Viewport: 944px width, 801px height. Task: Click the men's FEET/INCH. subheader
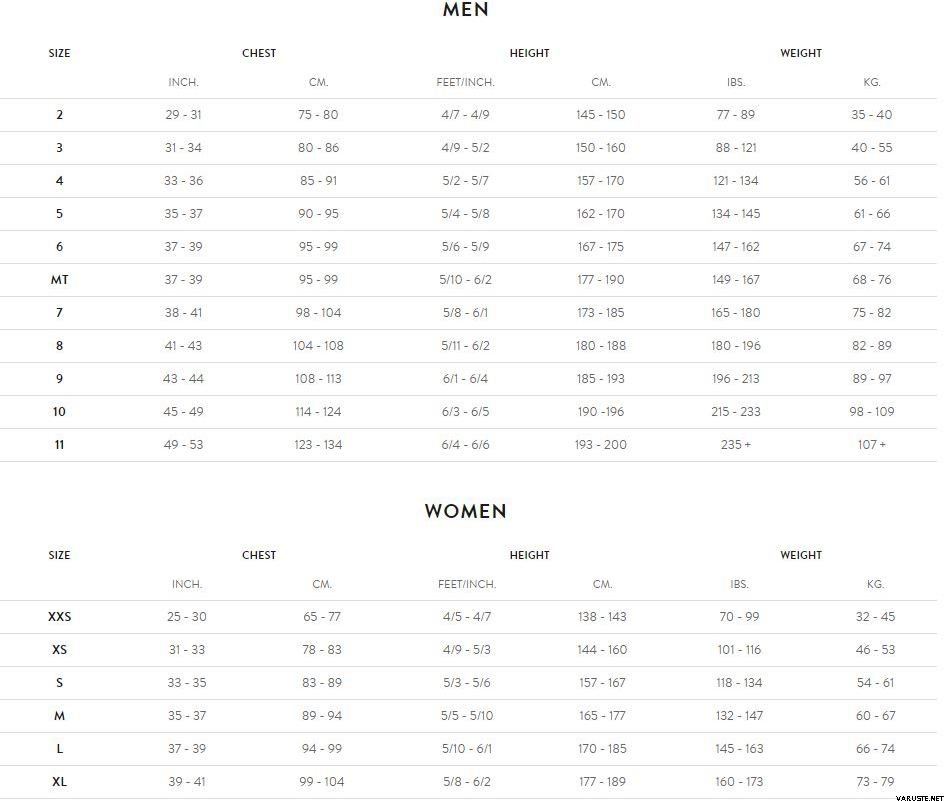pyautogui.click(x=465, y=82)
